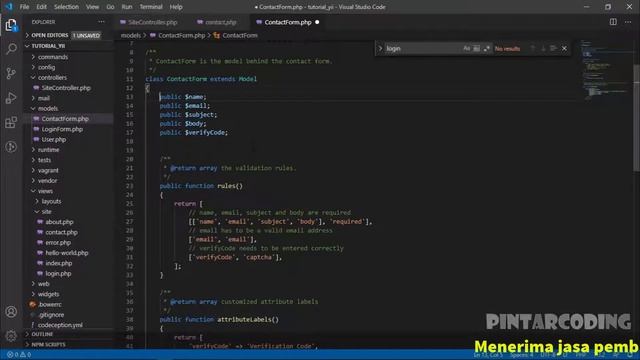Expand the layouts folder
The height and width of the screenshot is (360, 640).
(x=51, y=202)
